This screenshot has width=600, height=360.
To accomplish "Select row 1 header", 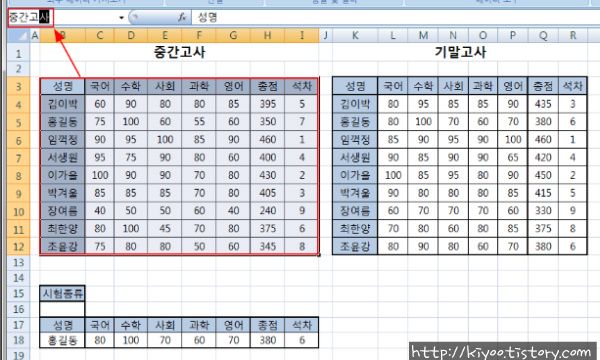I will 18,53.
